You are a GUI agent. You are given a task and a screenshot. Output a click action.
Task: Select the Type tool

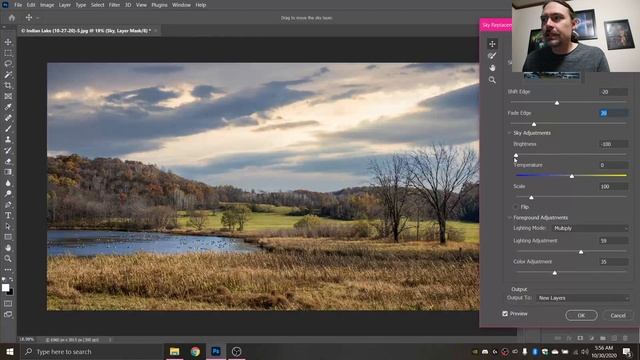8,215
